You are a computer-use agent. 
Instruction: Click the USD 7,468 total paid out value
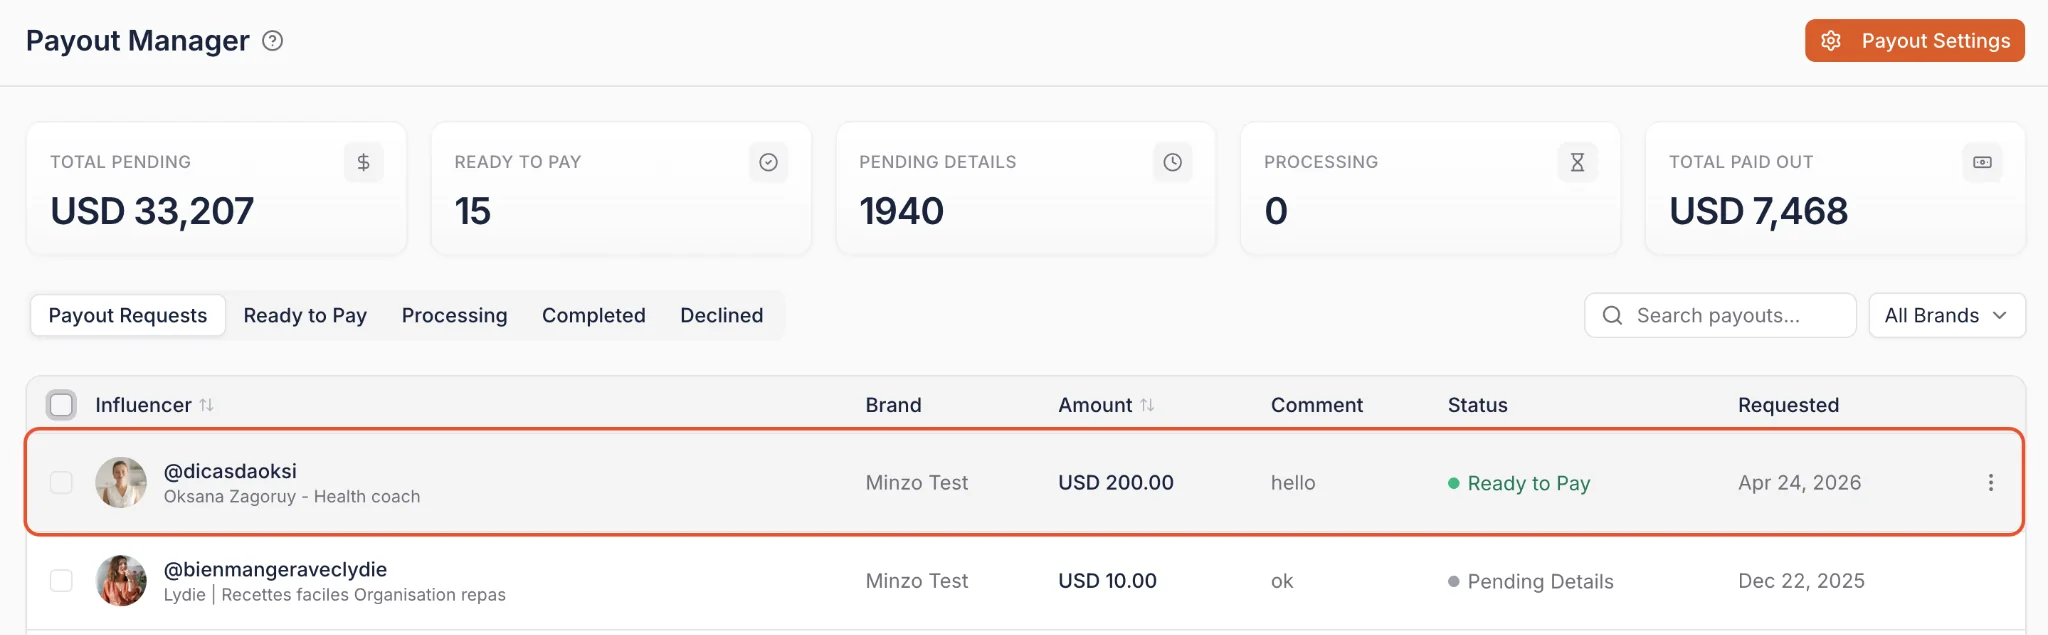pos(1758,211)
